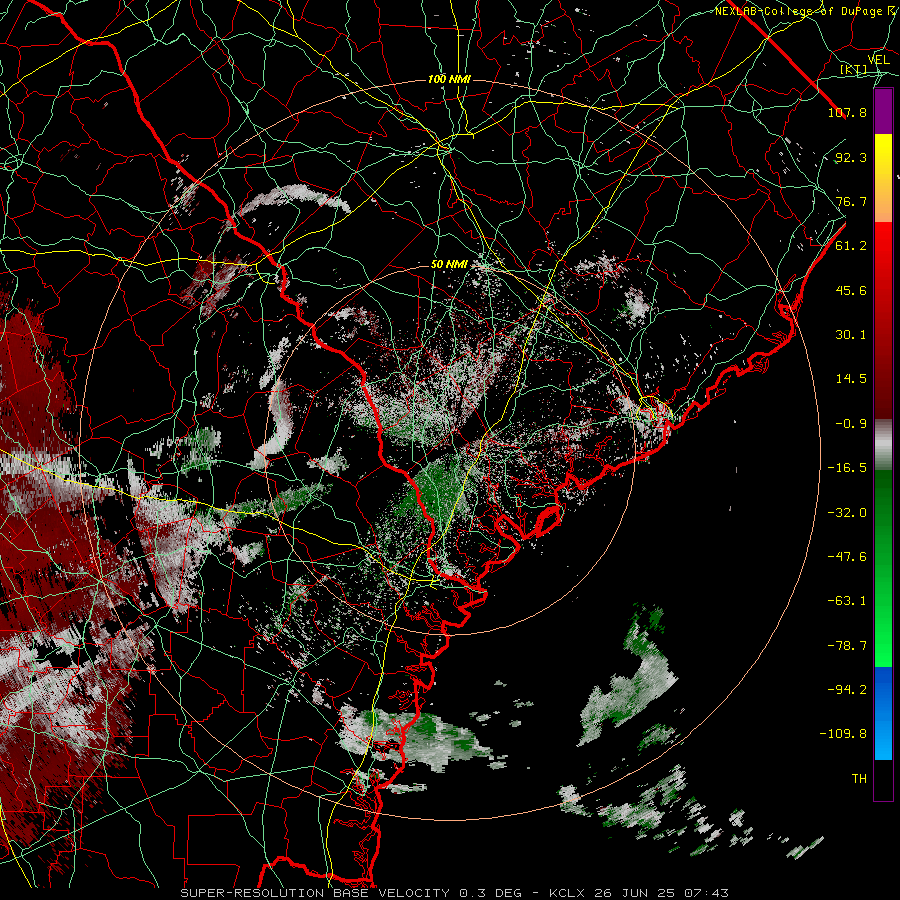Click the 100 NMI range ring label
The image size is (900, 900).
[x=449, y=79]
